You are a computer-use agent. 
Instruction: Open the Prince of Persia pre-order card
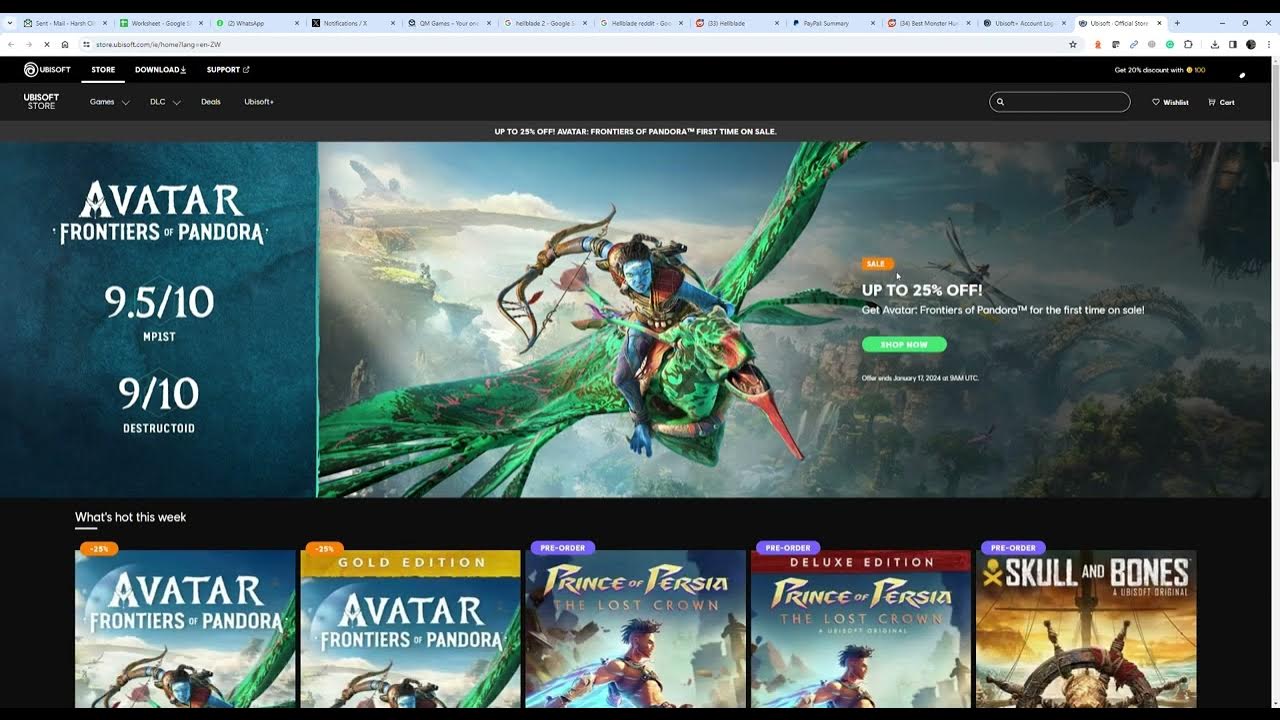point(636,629)
